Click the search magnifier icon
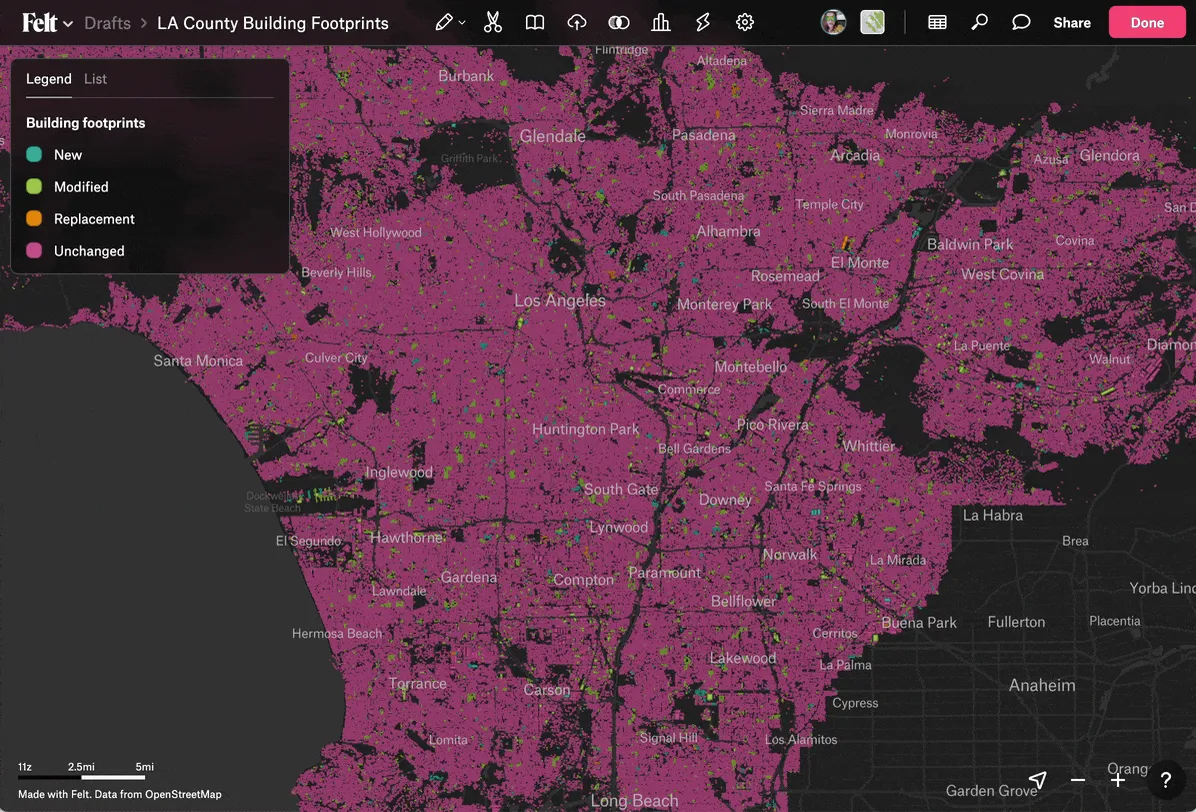The image size is (1196, 812). click(979, 22)
